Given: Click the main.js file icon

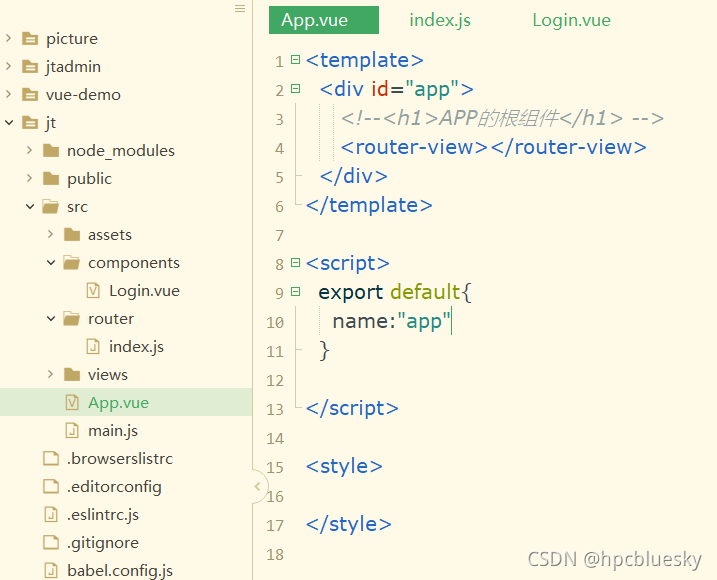Looking at the screenshot, I should pyautogui.click(x=72, y=430).
